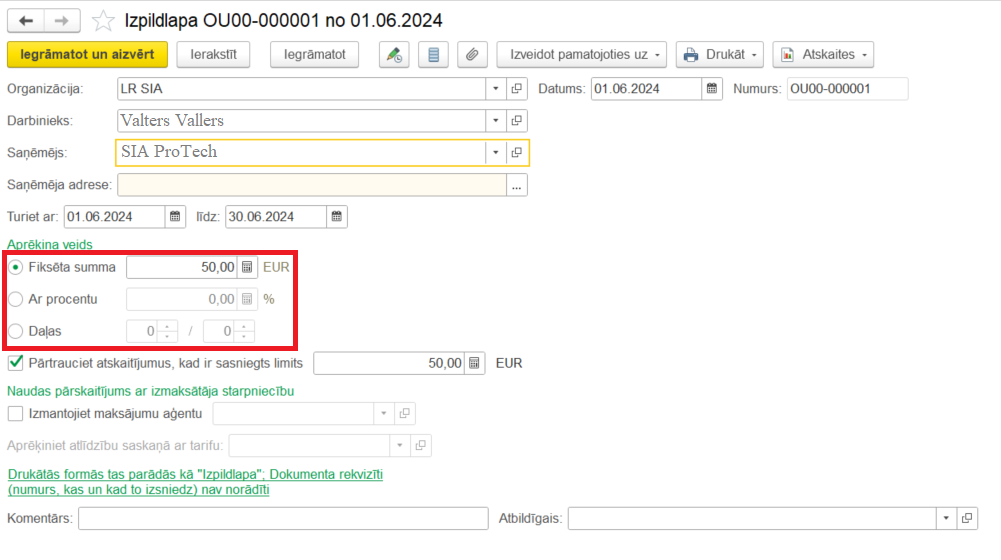Click Iegrāmatot un aizvērt button
The image size is (1001, 560).
[87, 55]
